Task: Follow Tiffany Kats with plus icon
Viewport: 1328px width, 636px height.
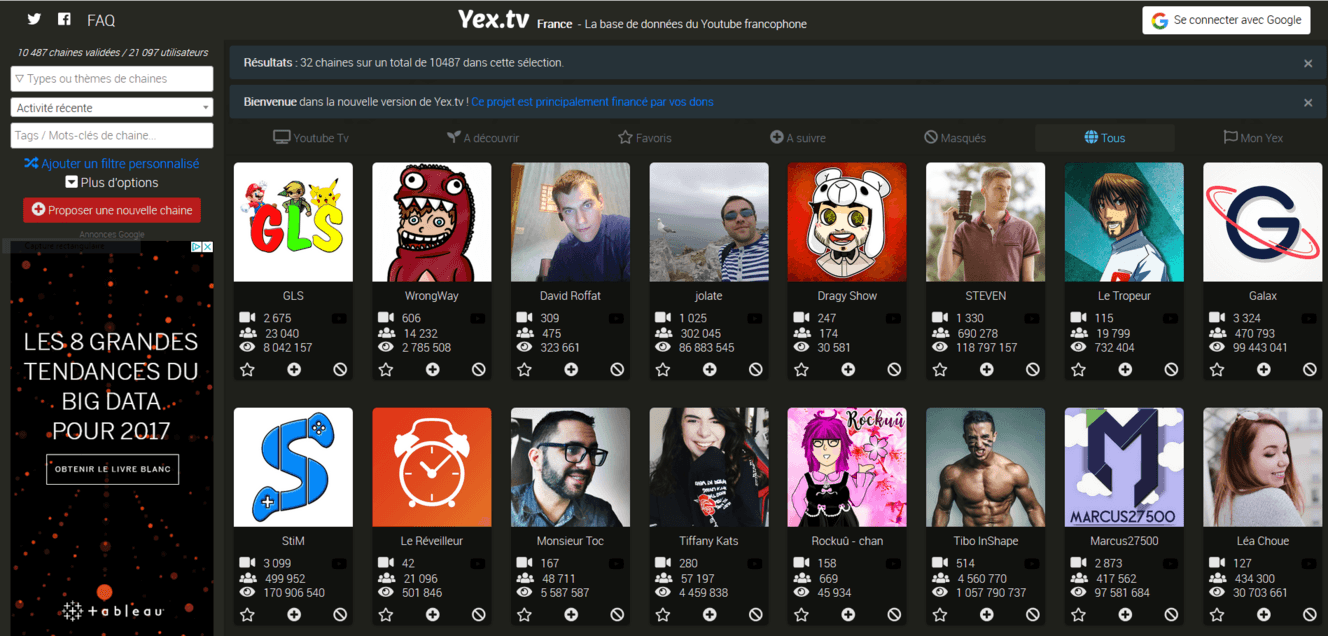Action: click(710, 615)
